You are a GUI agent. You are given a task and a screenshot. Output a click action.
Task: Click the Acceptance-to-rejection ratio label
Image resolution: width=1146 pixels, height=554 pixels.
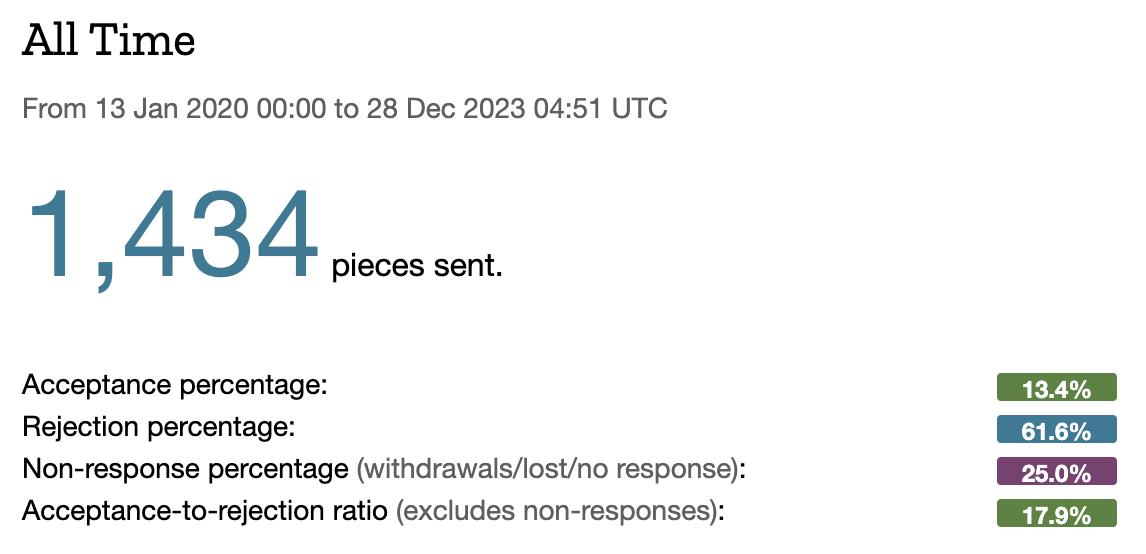(x=205, y=511)
